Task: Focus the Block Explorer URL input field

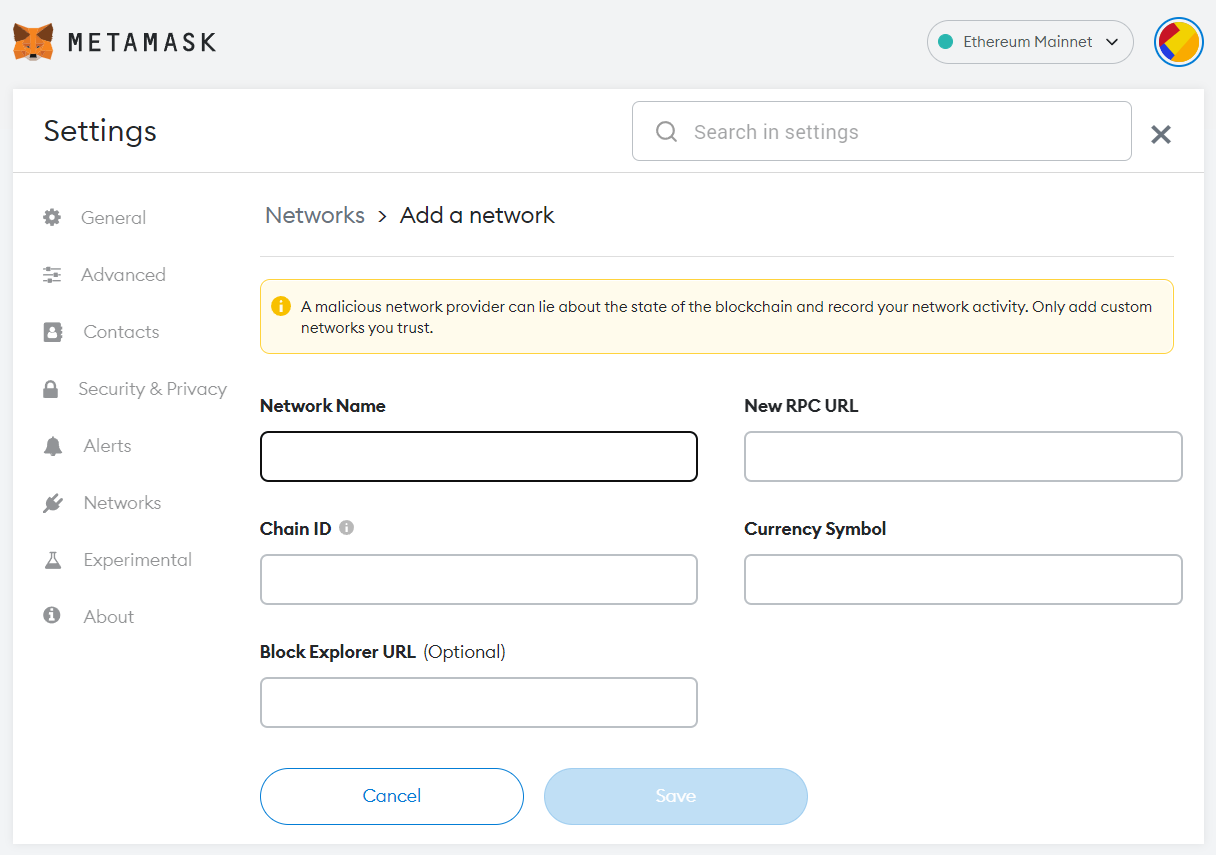Action: point(479,703)
